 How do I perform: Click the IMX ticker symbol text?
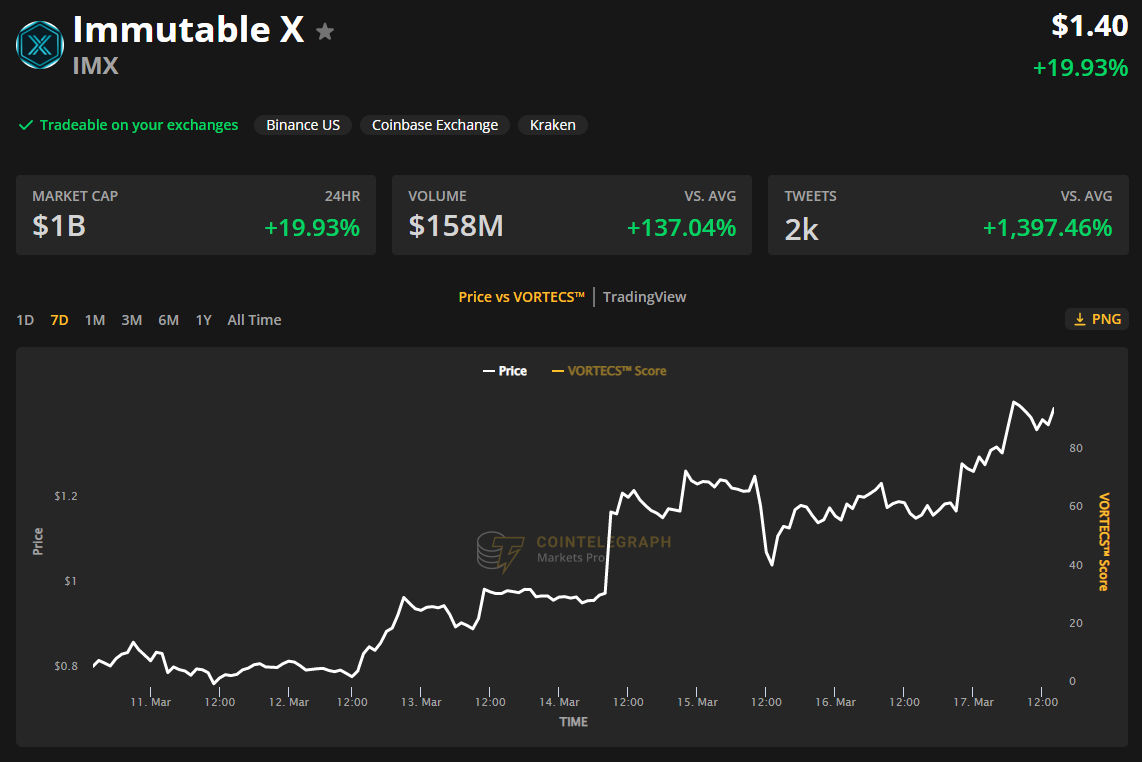95,66
